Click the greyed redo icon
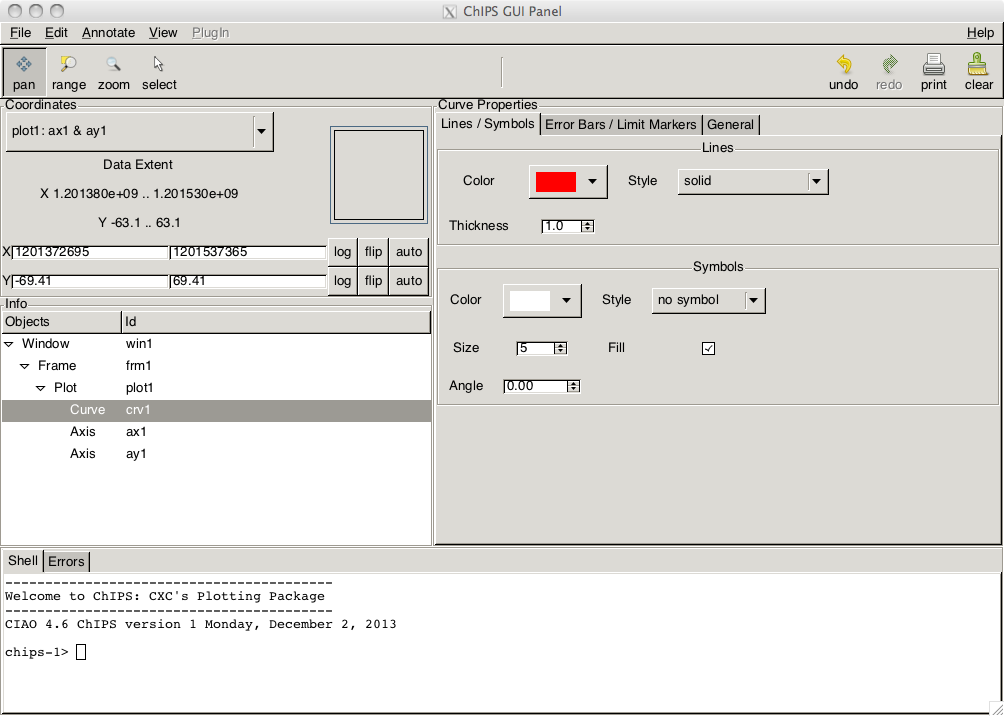 tap(889, 64)
